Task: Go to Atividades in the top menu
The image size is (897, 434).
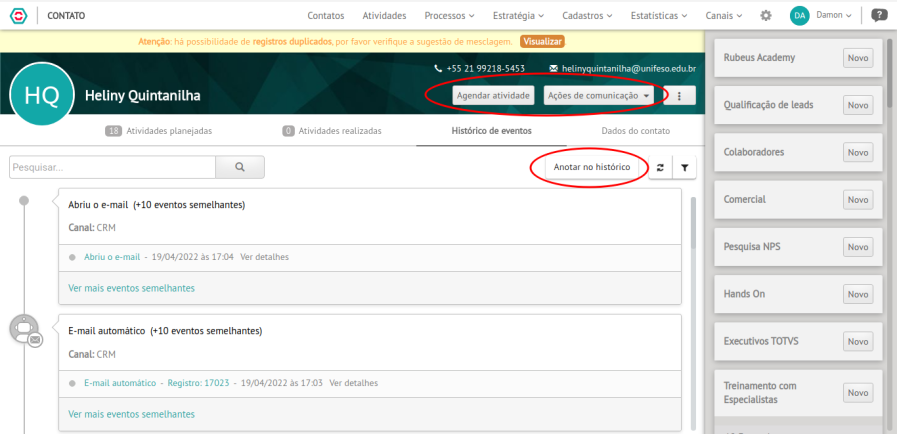Action: [384, 16]
